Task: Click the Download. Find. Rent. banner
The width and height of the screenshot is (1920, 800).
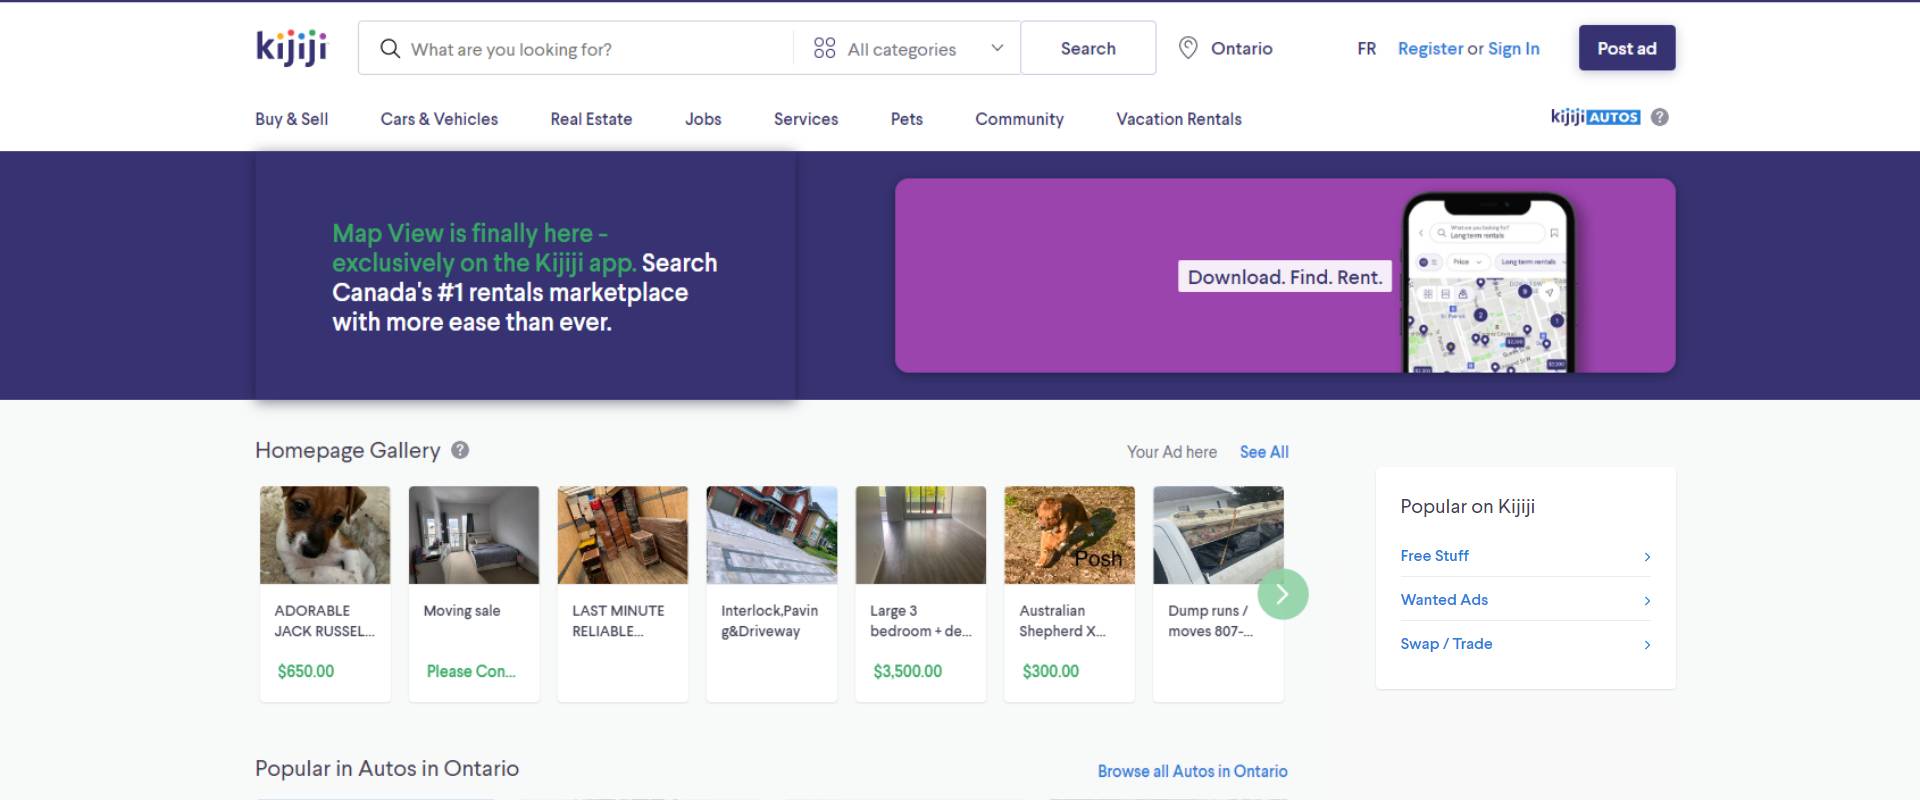Action: [1284, 277]
